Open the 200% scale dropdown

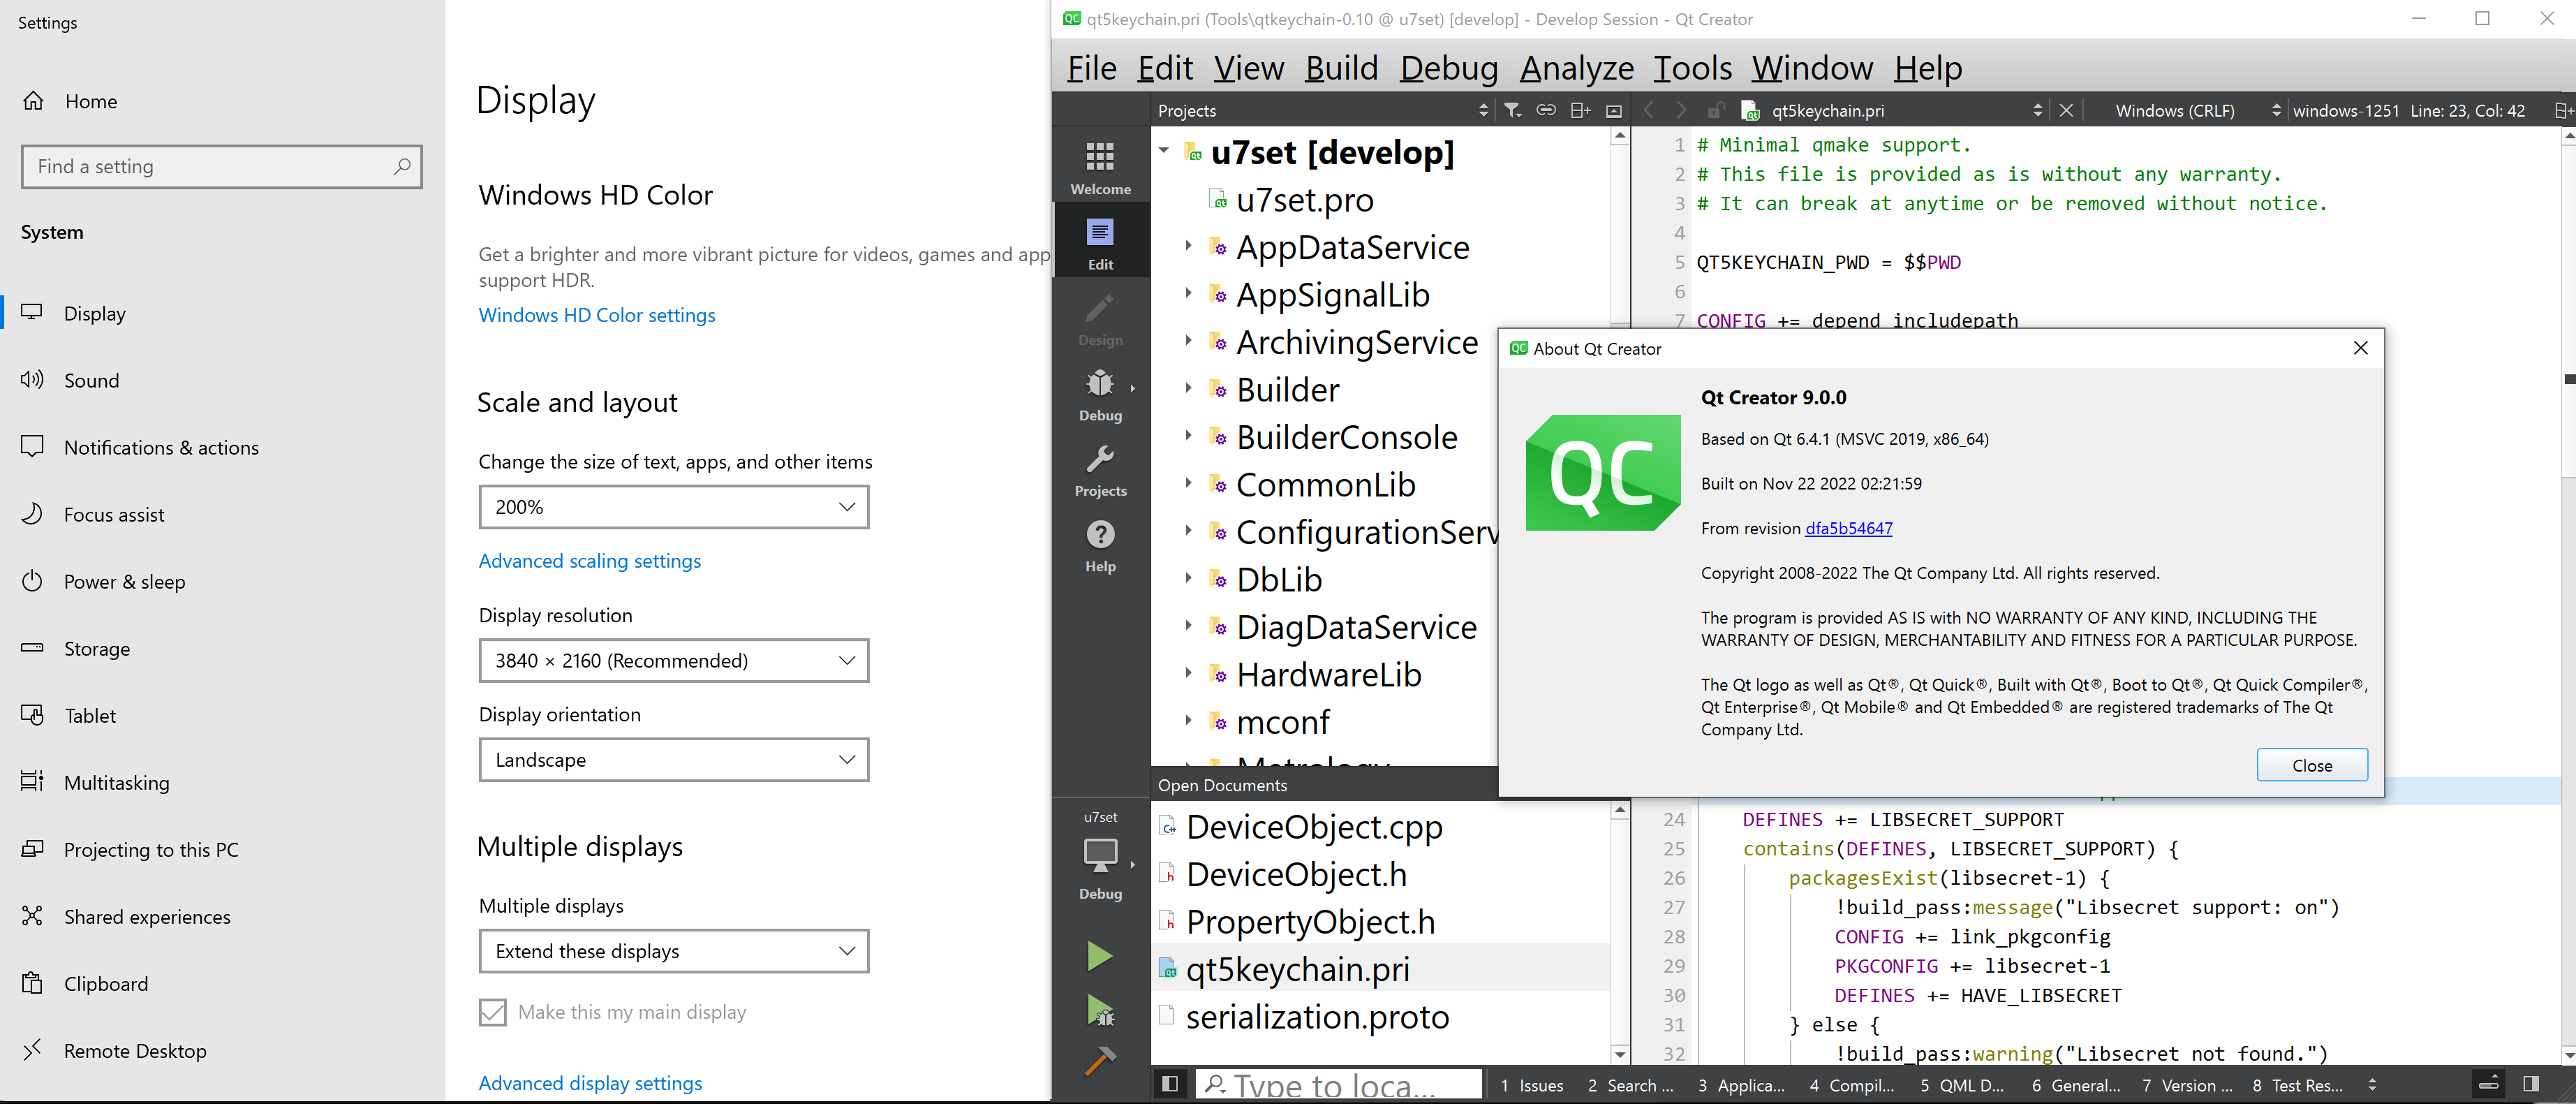(674, 507)
